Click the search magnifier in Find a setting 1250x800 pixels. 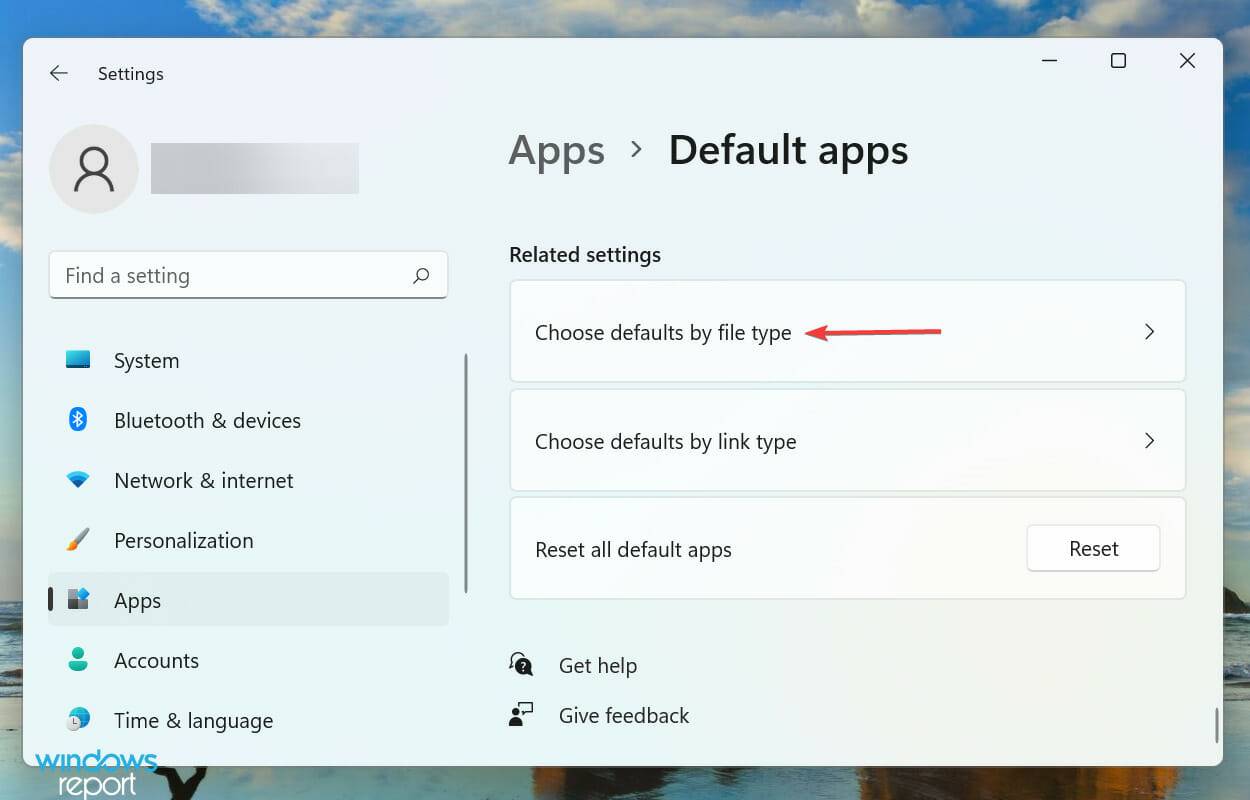421,275
